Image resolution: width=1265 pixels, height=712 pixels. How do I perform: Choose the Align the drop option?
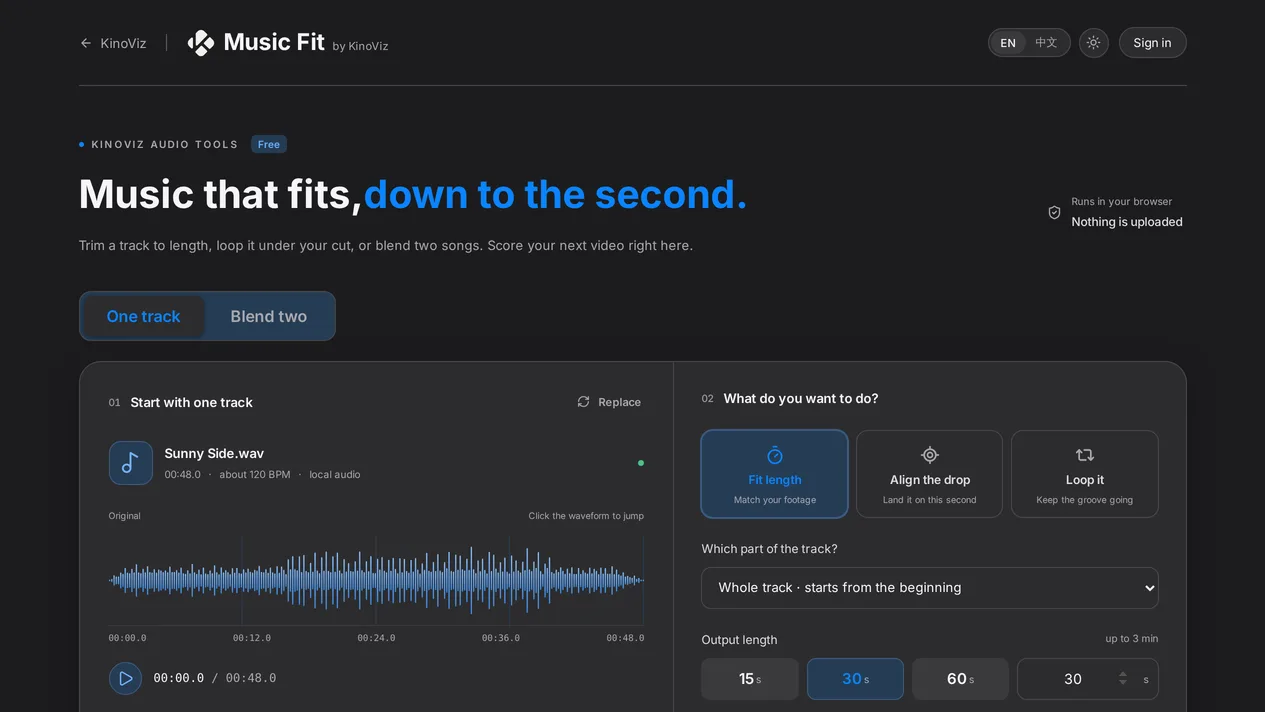tap(930, 474)
